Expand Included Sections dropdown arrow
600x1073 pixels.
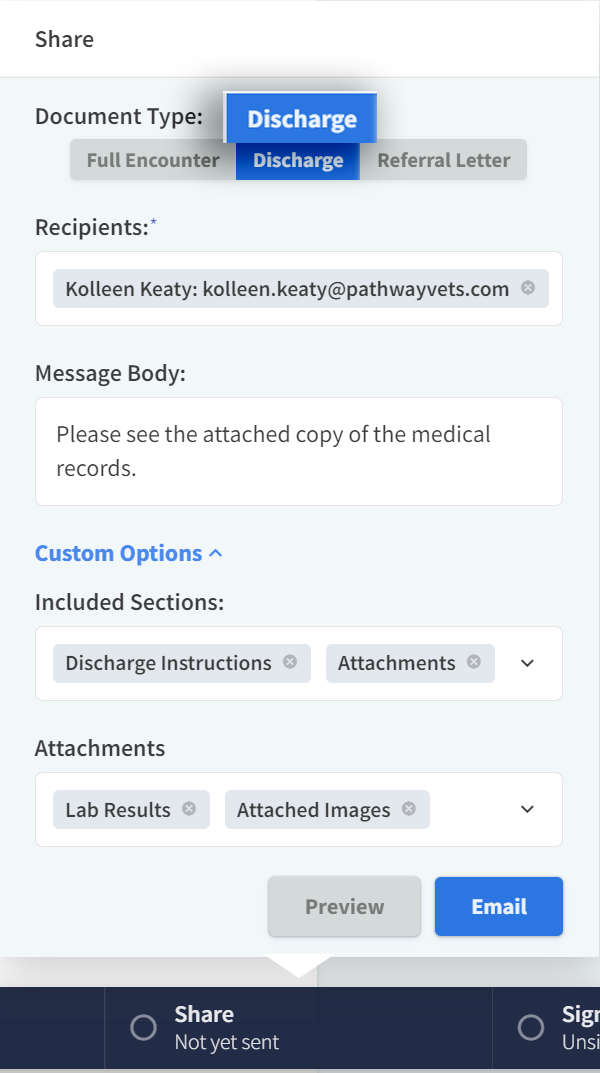pos(528,663)
